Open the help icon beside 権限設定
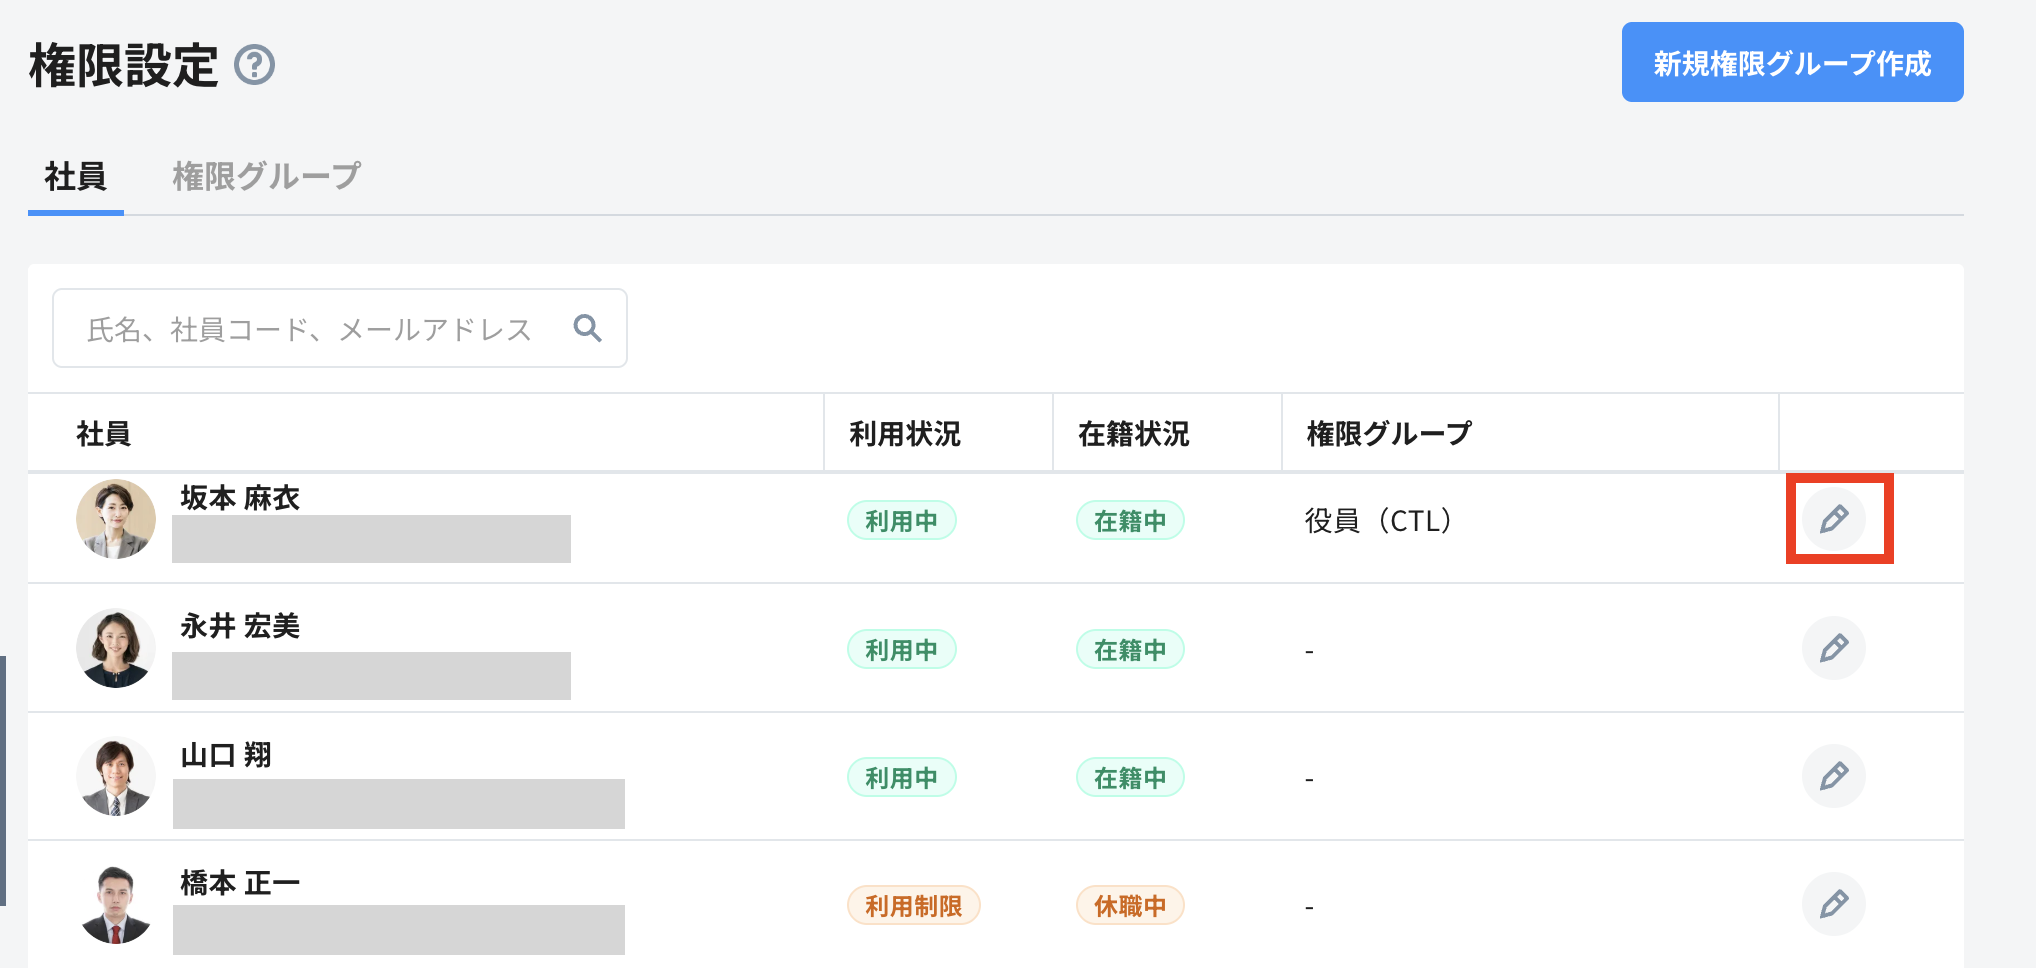 point(255,66)
